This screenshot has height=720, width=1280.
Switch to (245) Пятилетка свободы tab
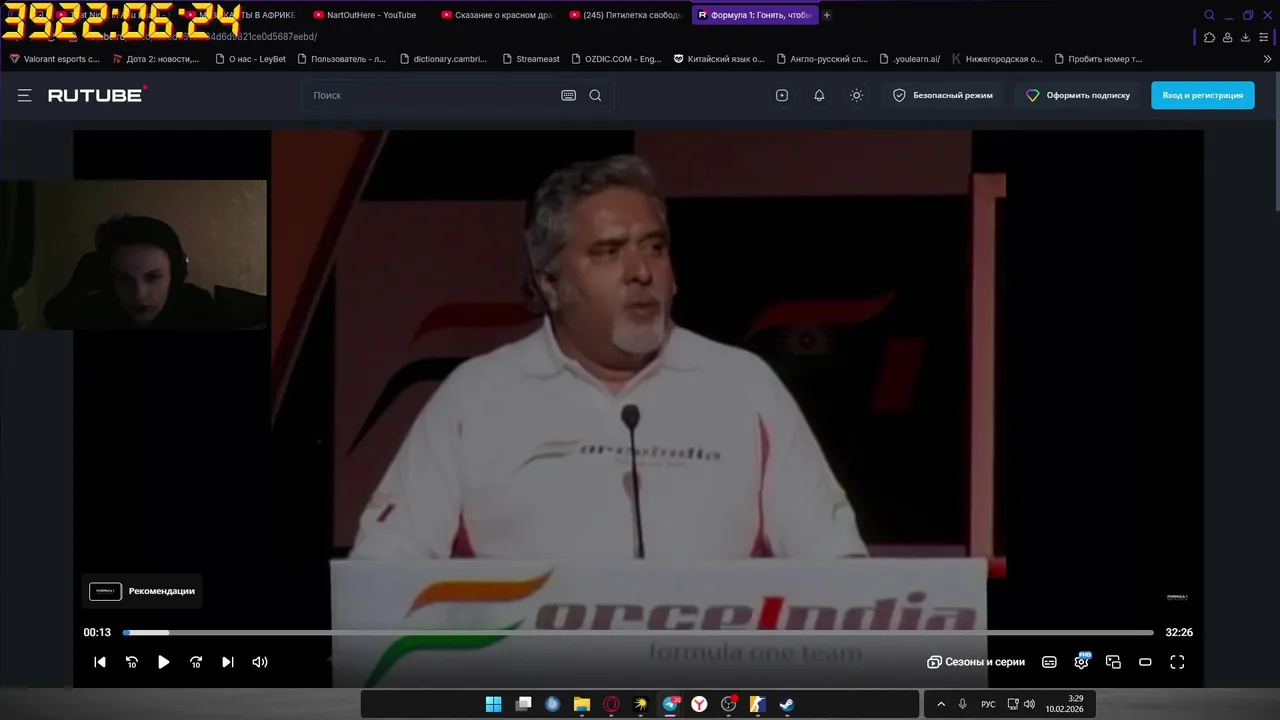[x=627, y=15]
